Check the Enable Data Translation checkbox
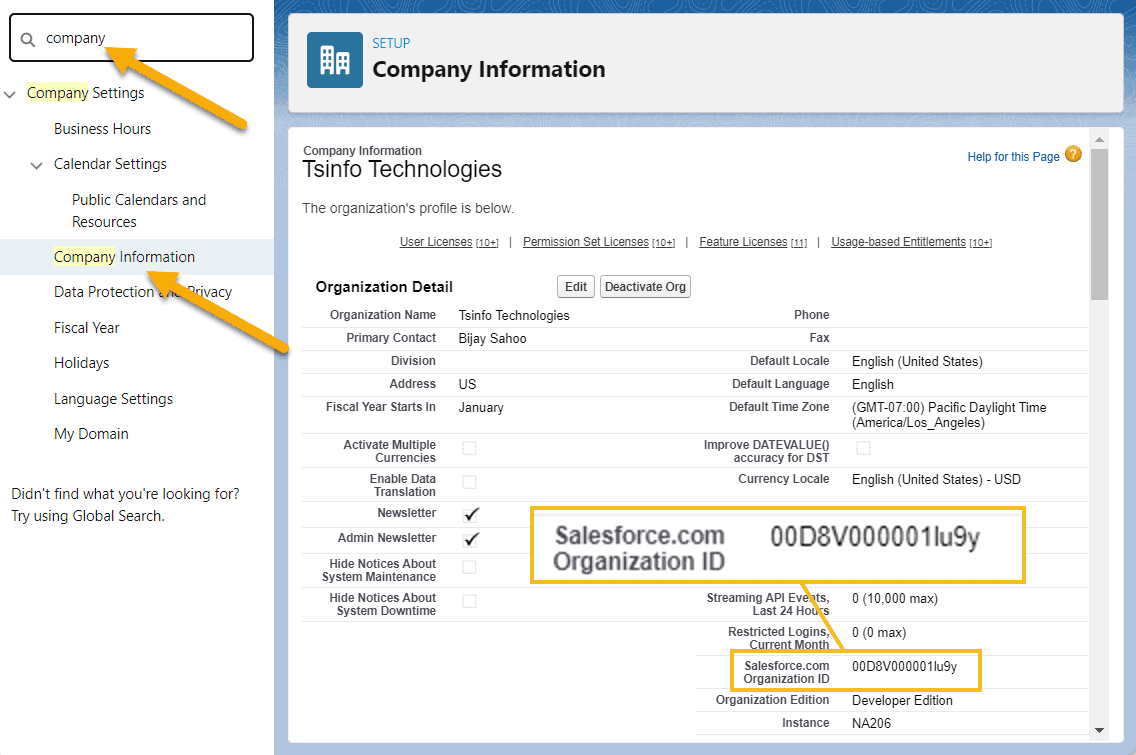Screen dimensions: 1136x755 [469, 479]
